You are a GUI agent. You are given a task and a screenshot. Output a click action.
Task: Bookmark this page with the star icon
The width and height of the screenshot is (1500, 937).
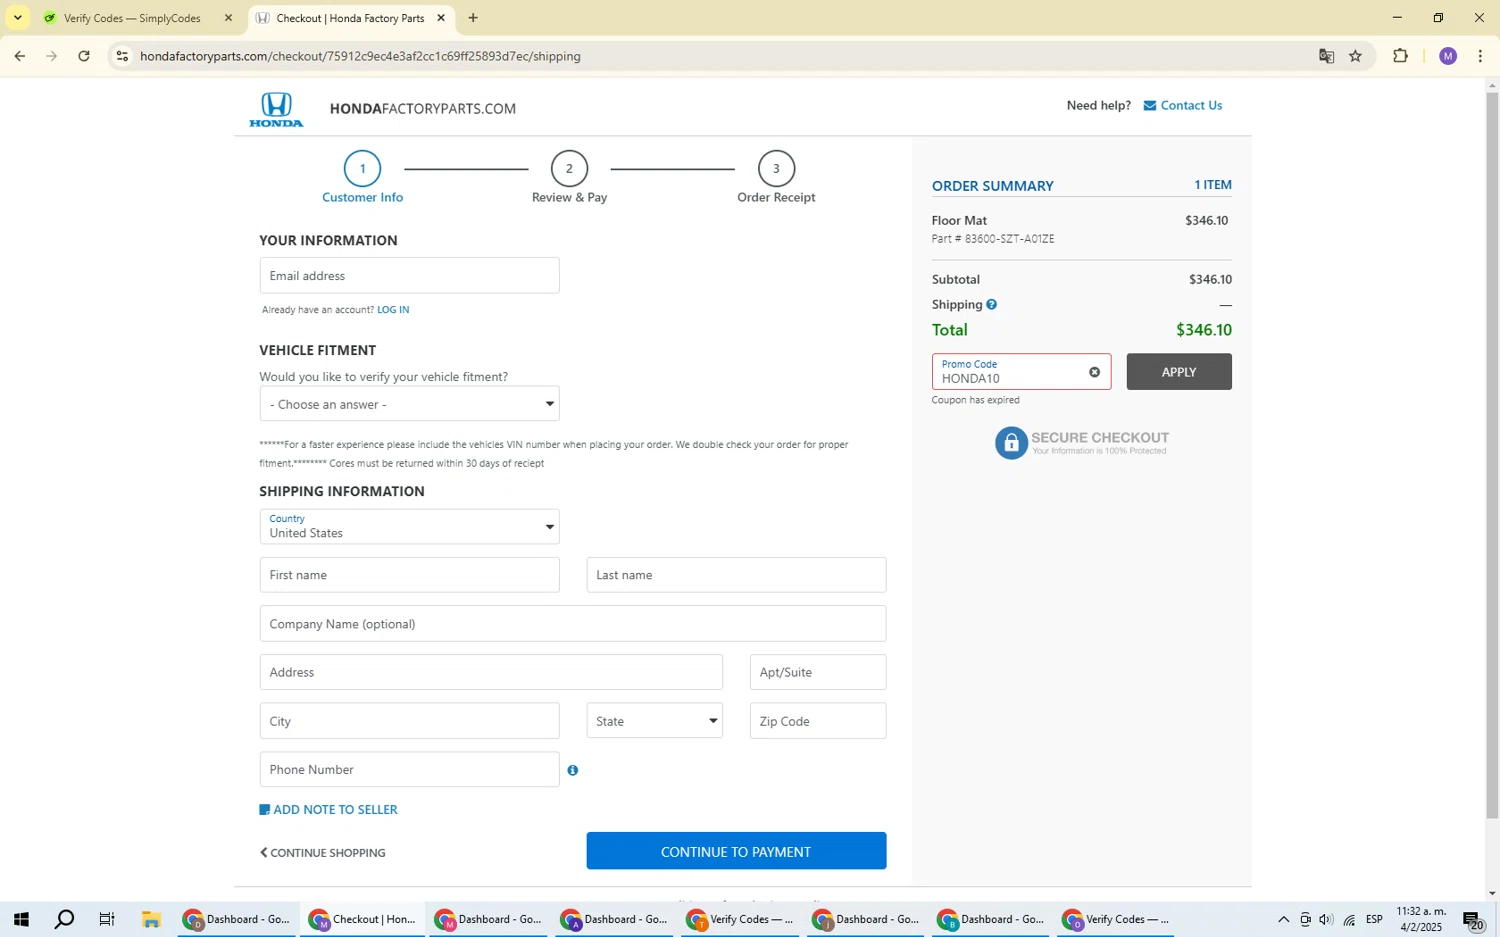[1355, 56]
